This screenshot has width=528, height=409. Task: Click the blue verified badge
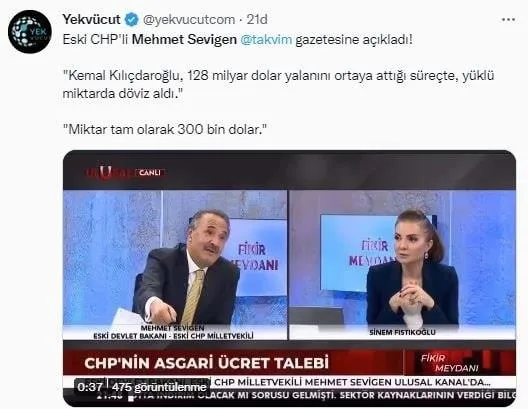click(132, 20)
